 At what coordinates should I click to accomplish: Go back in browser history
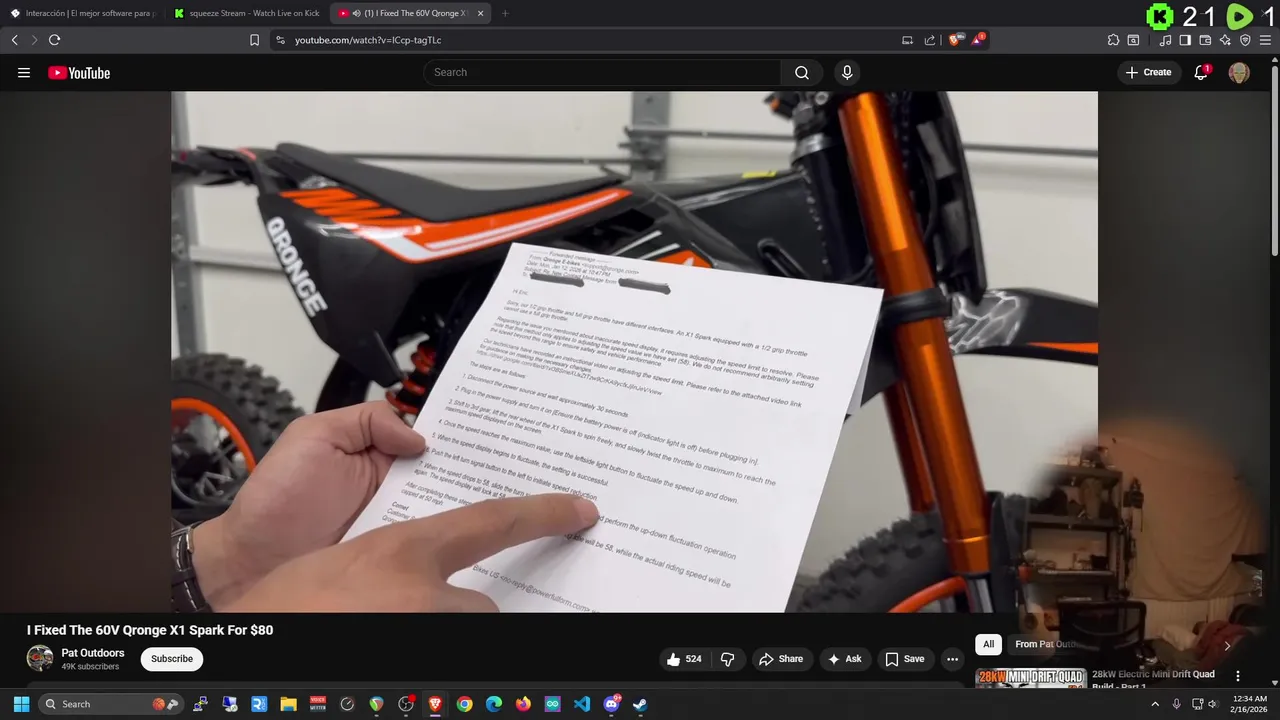click(14, 40)
